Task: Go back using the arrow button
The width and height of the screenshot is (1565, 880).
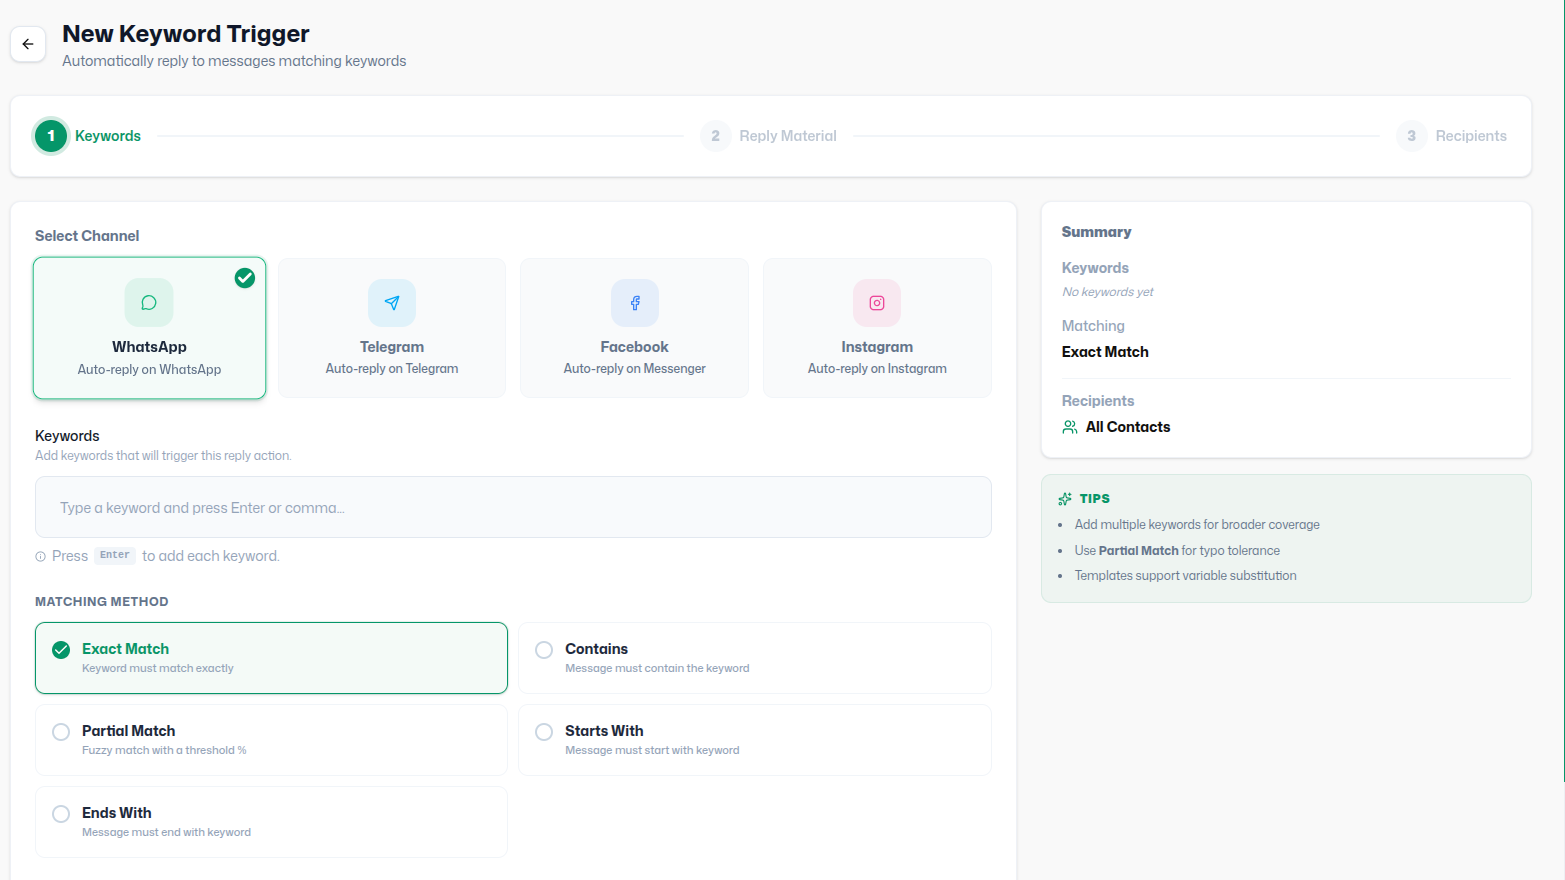Action: tap(28, 44)
